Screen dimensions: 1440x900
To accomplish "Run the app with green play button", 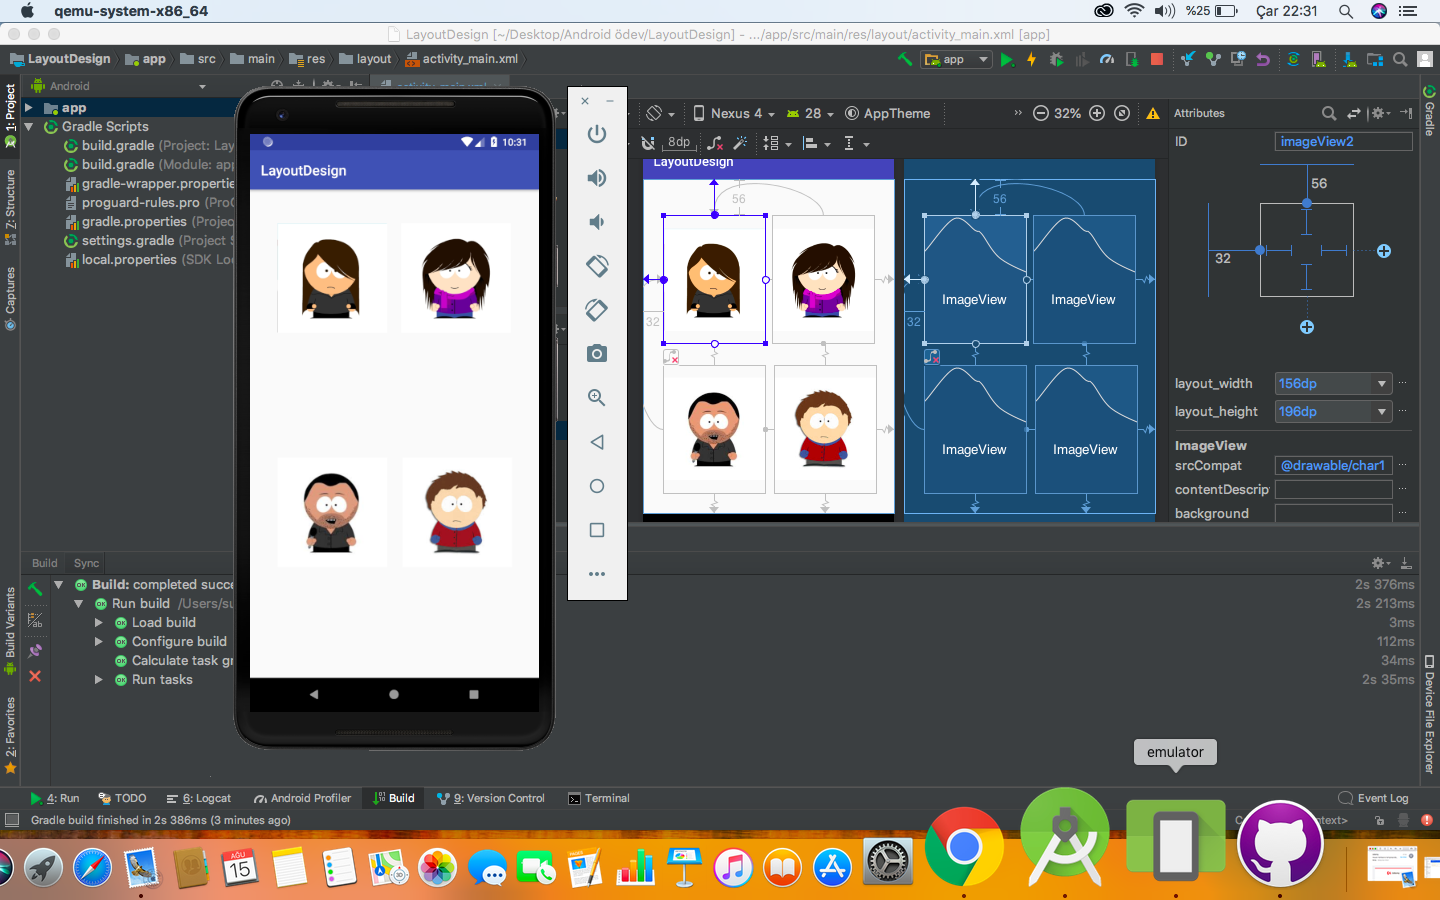I will [1007, 60].
